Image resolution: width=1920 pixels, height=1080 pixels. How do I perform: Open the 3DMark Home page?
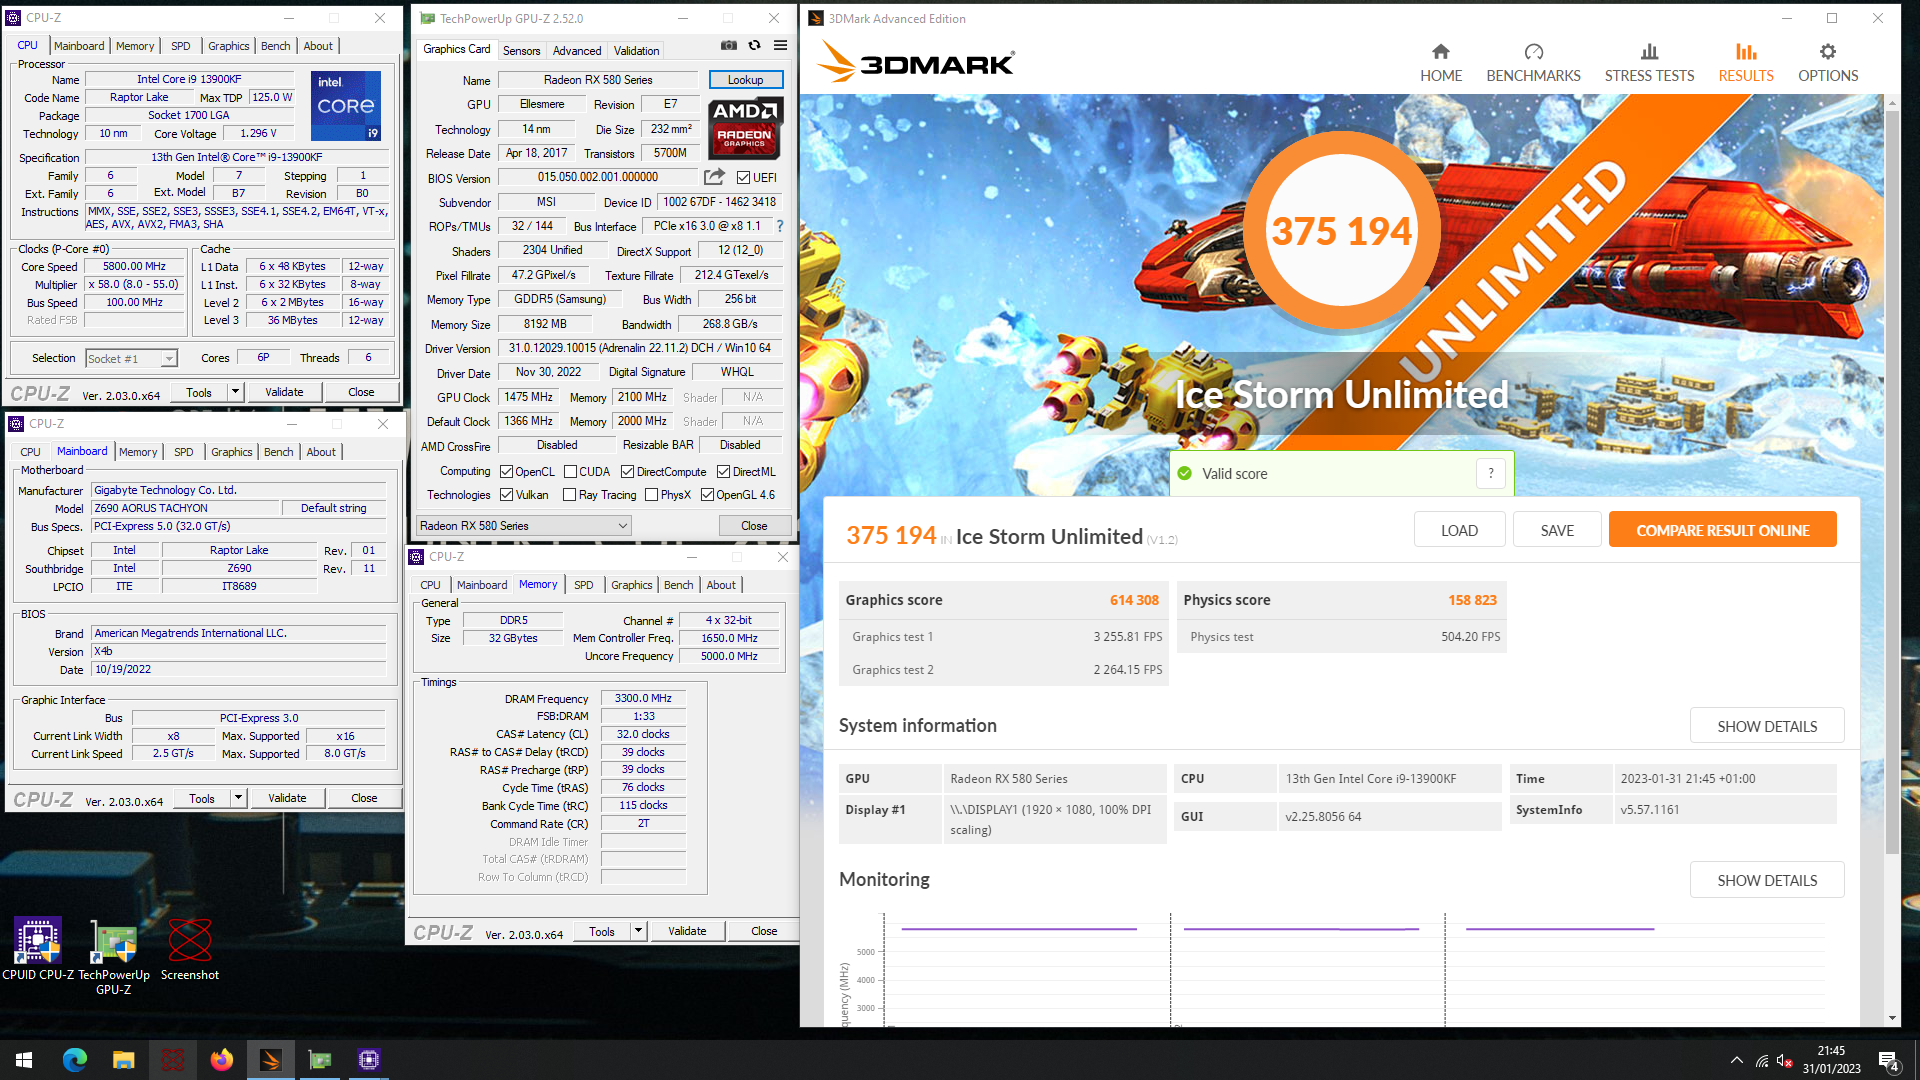pyautogui.click(x=1440, y=63)
